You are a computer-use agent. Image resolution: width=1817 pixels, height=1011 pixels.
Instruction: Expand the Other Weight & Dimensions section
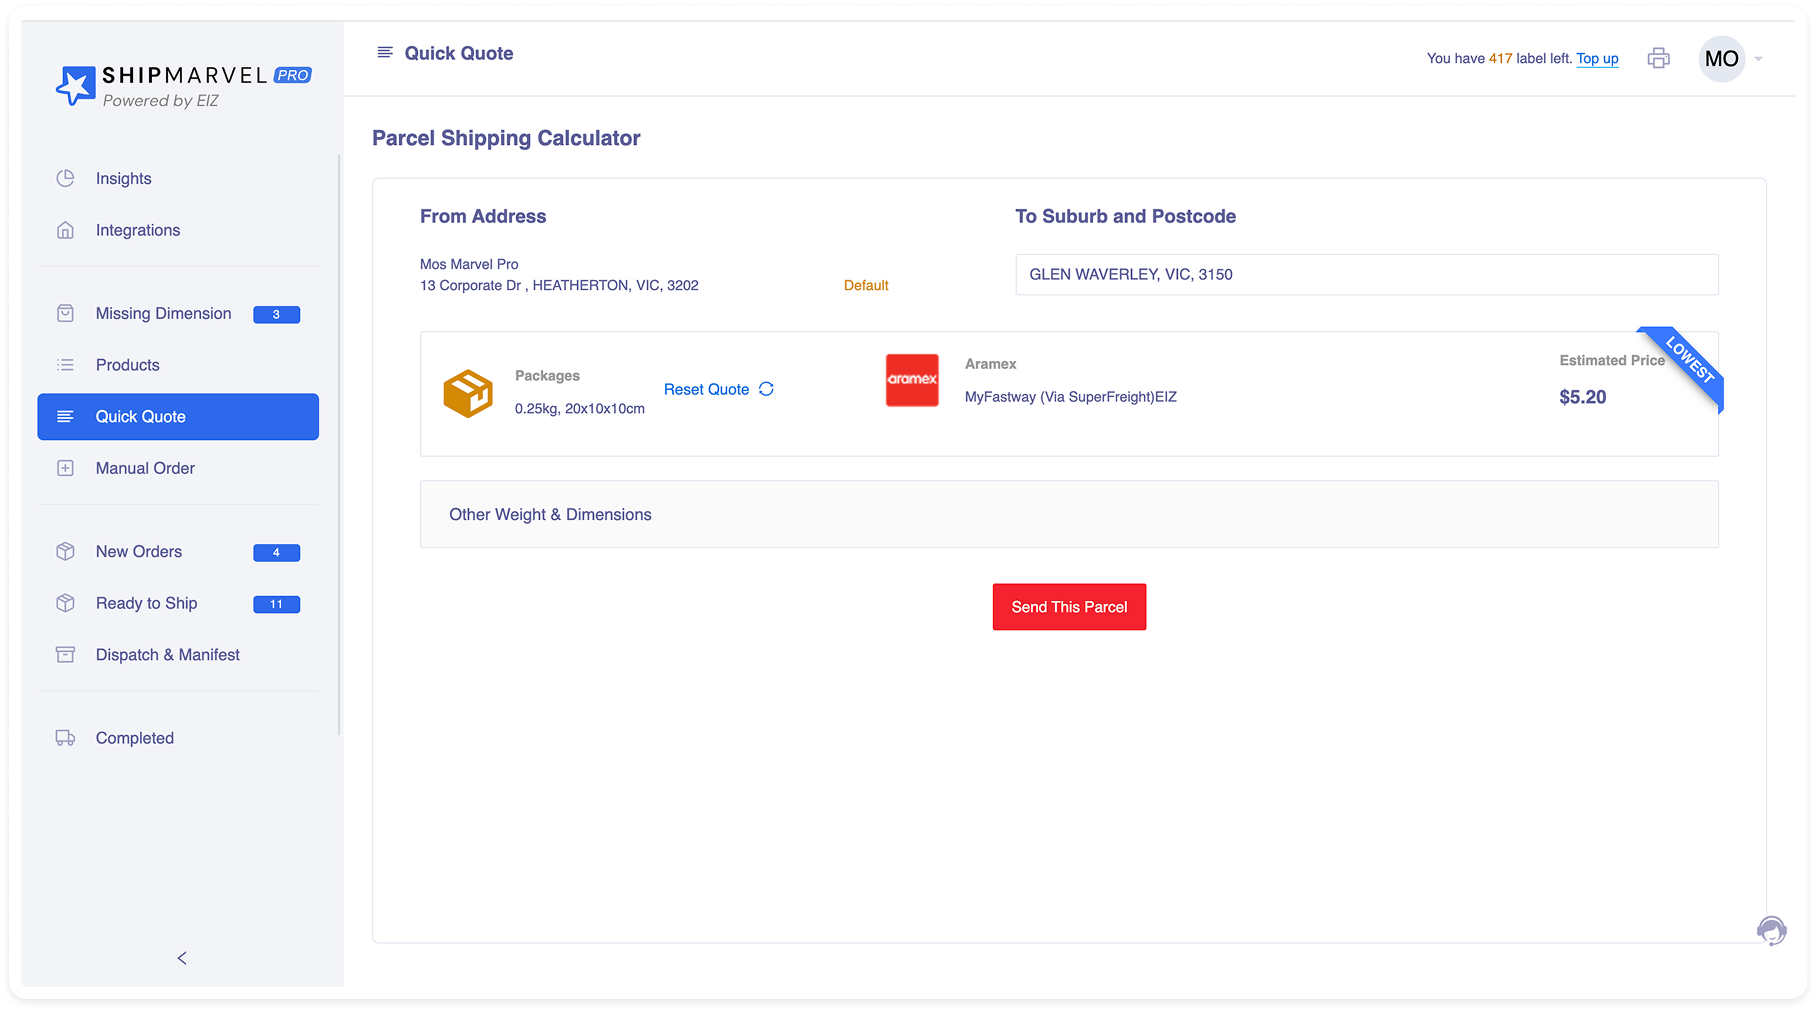(1068, 514)
